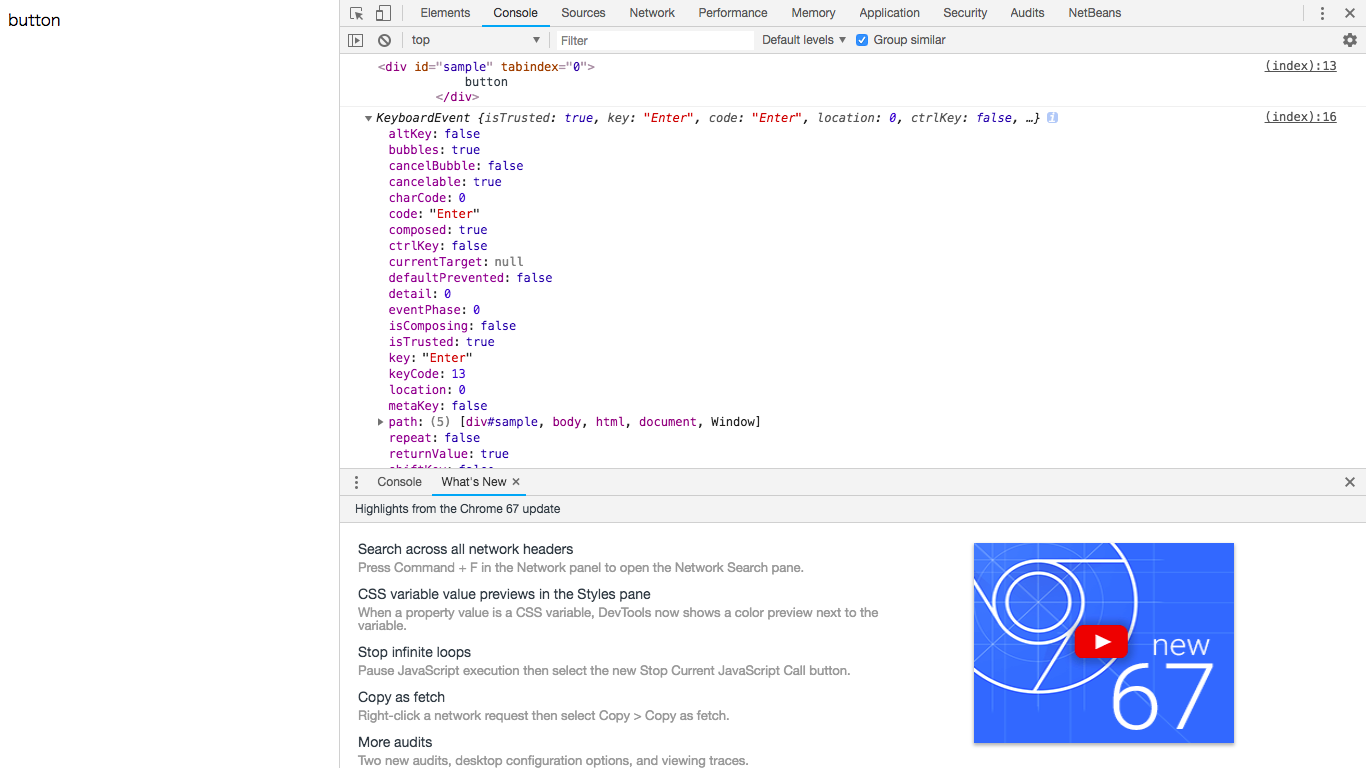The height and width of the screenshot is (768, 1366).
Task: Open the top context dropdown
Action: click(475, 40)
